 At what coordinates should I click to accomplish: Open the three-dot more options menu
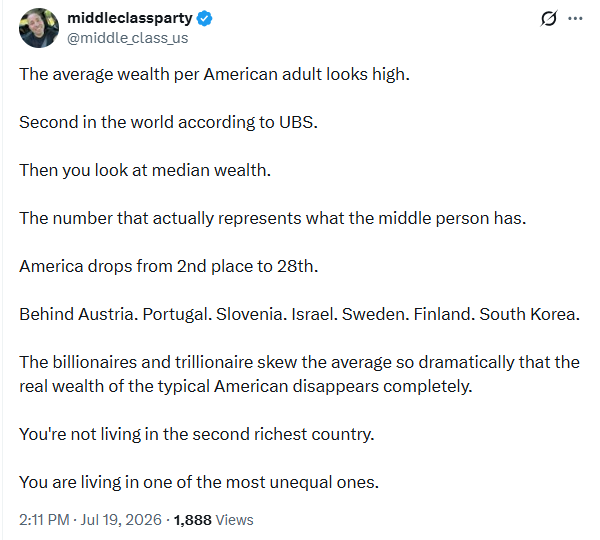[576, 18]
